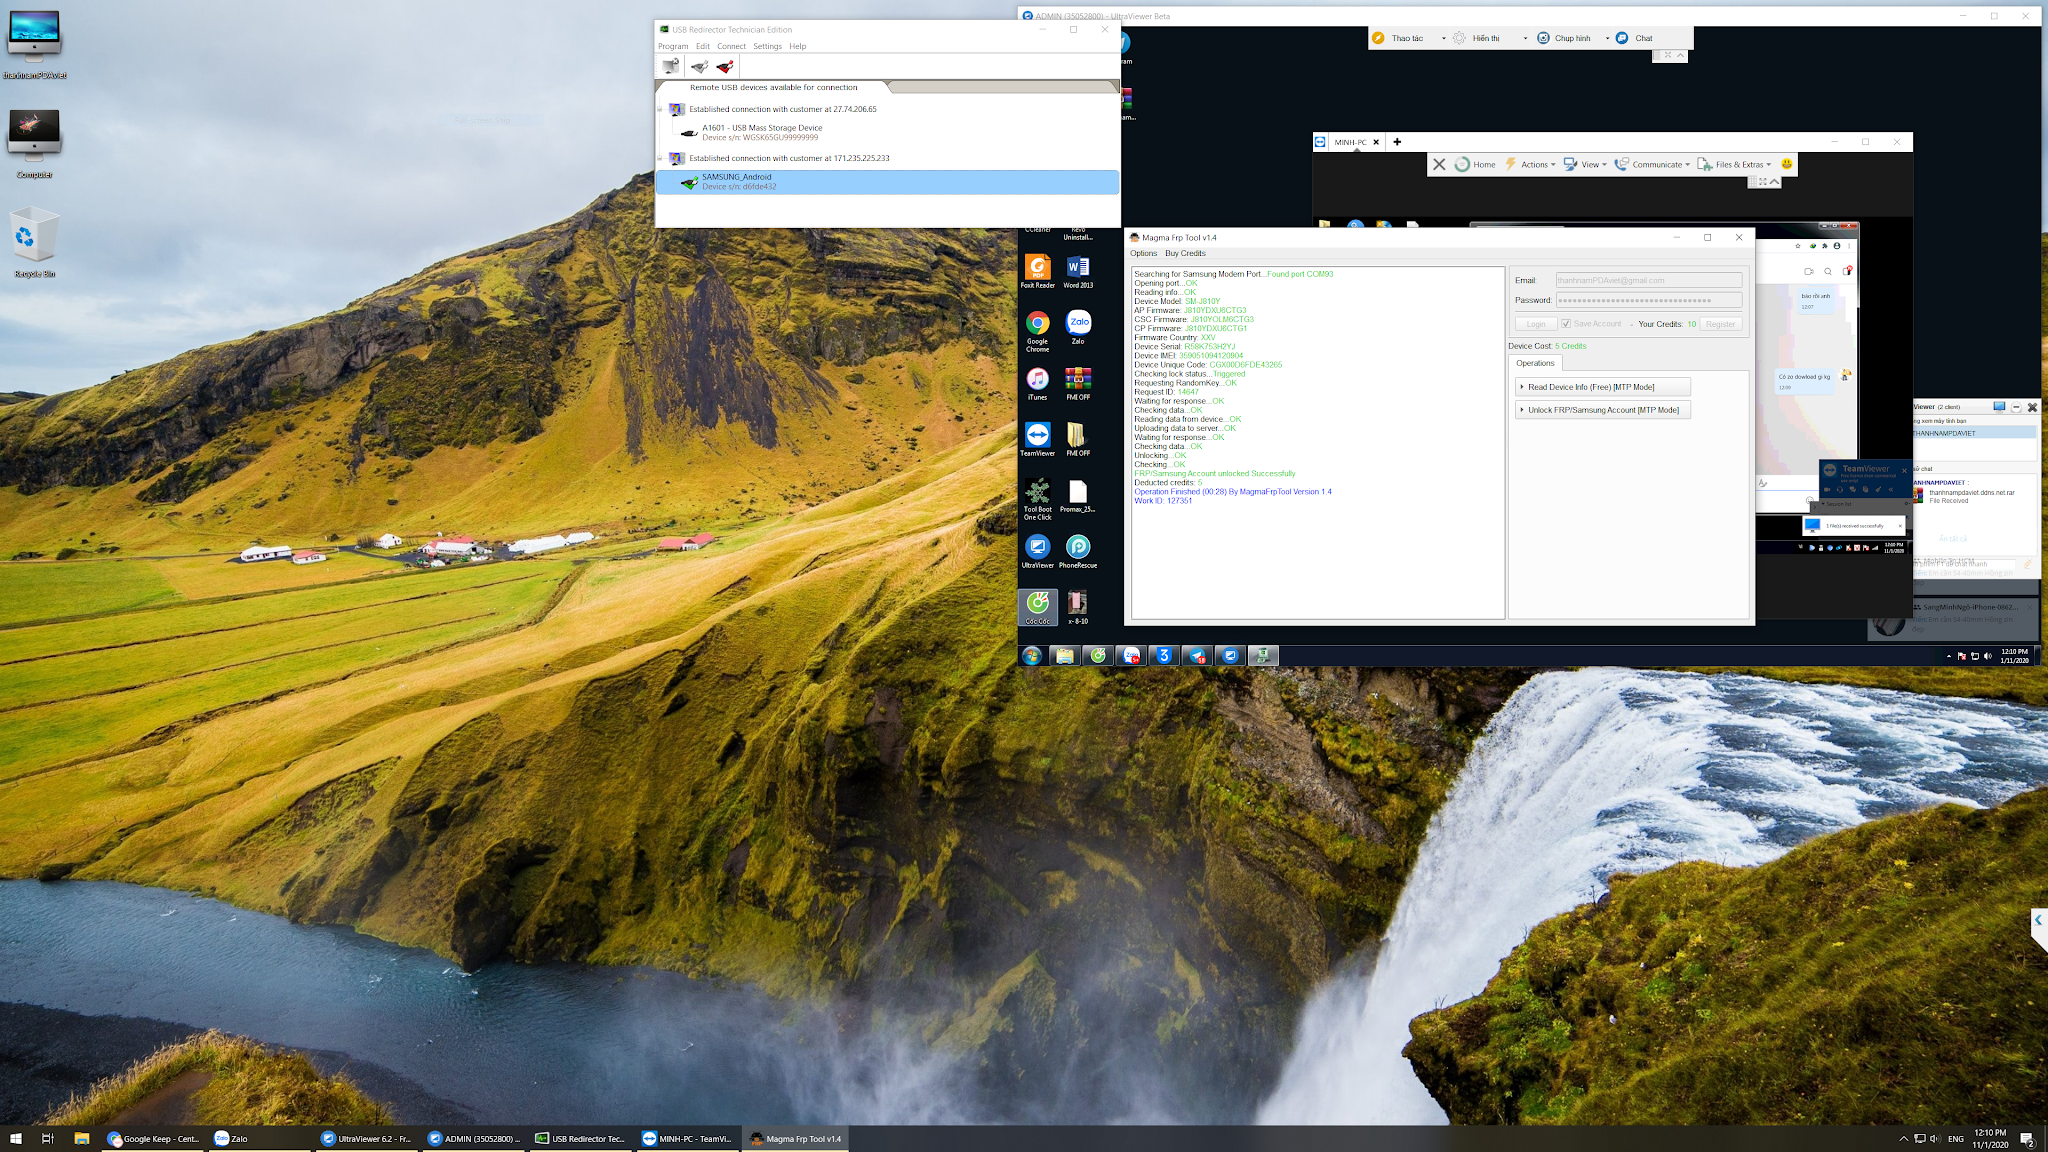
Task: Click the red disconnect USB device toolbar icon
Action: coord(725,67)
